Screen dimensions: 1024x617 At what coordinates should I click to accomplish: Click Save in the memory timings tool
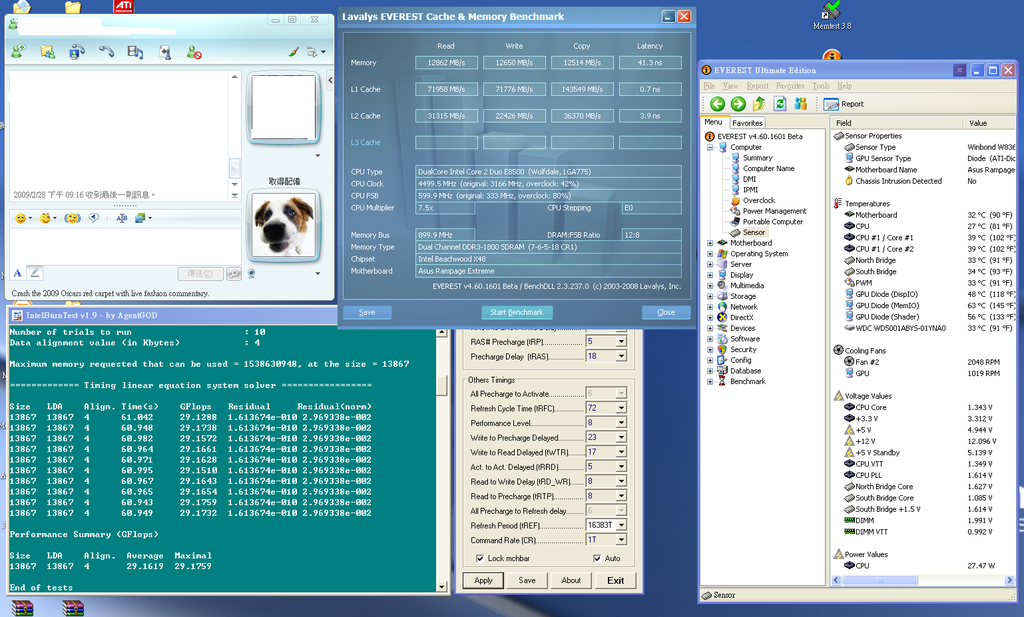click(x=527, y=580)
